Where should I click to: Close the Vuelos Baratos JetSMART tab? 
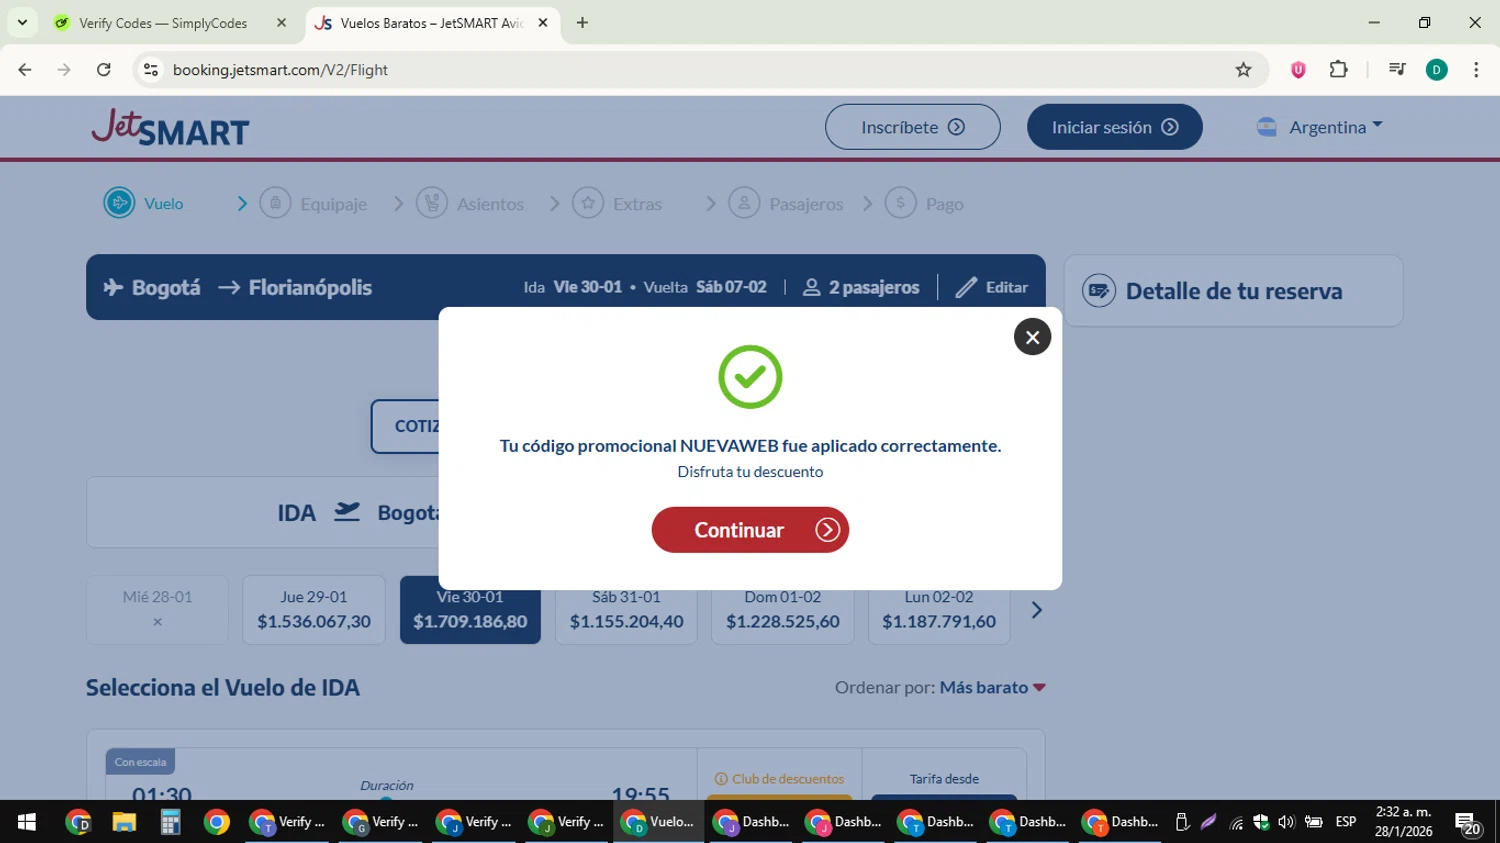tap(543, 22)
